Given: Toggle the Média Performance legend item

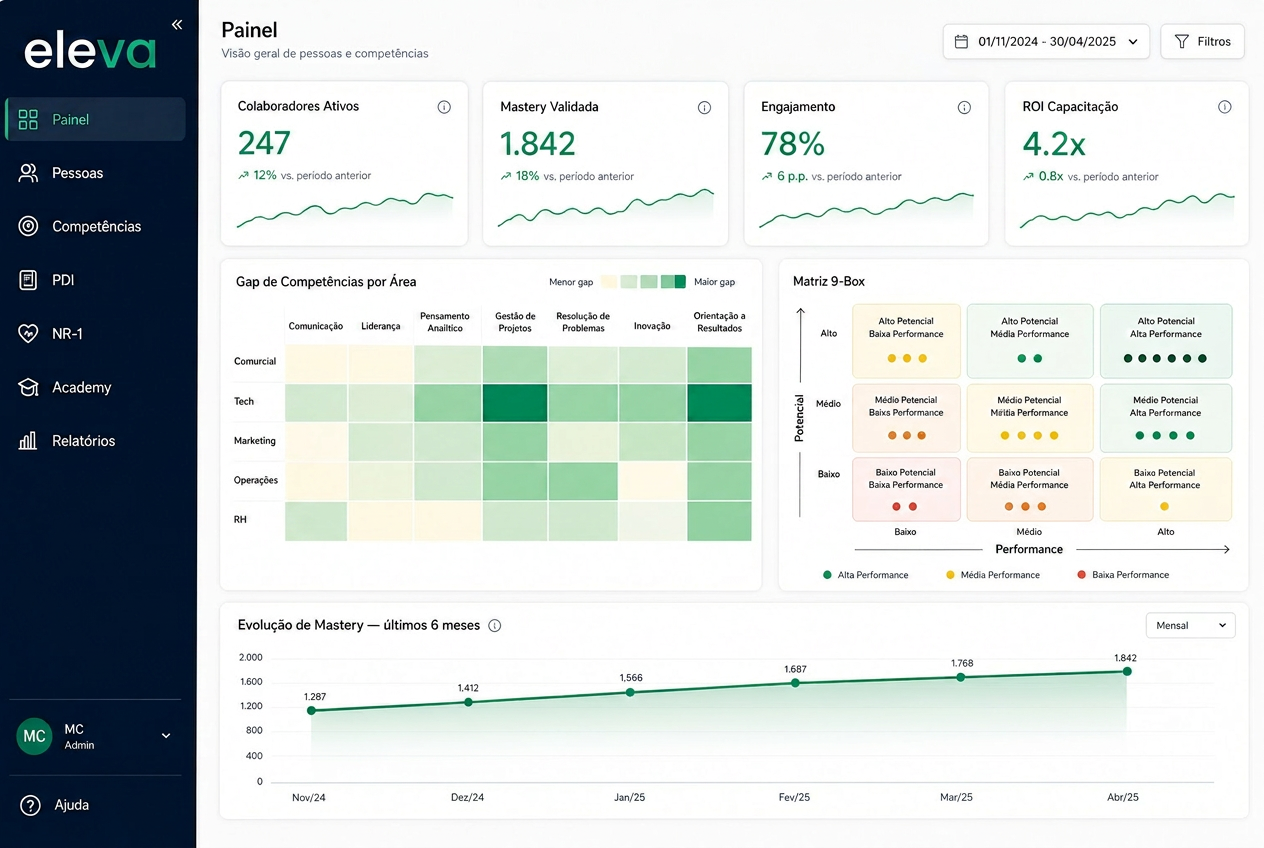Looking at the screenshot, I should pyautogui.click(x=992, y=575).
